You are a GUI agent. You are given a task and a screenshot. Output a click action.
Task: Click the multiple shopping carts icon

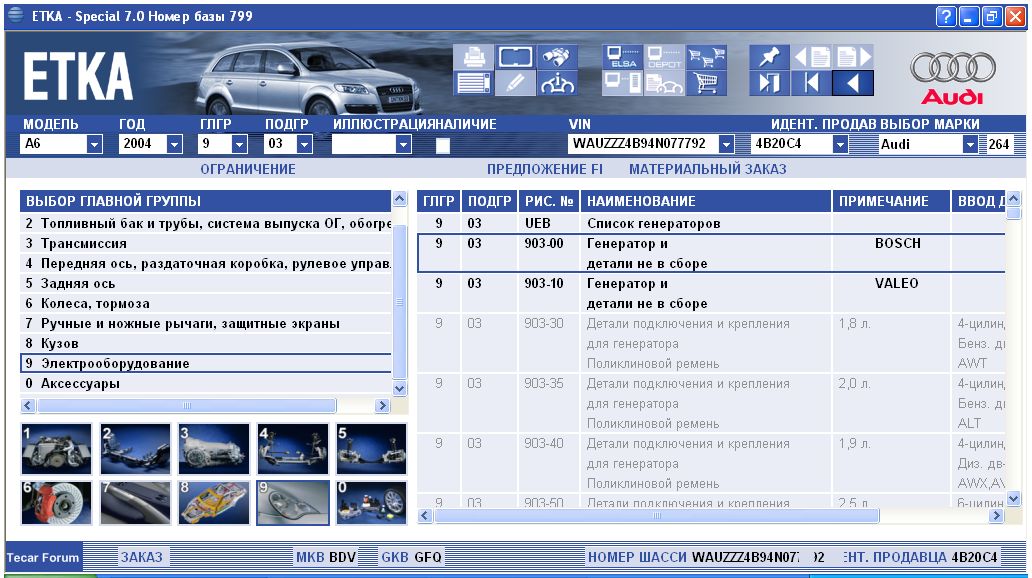coord(706,57)
